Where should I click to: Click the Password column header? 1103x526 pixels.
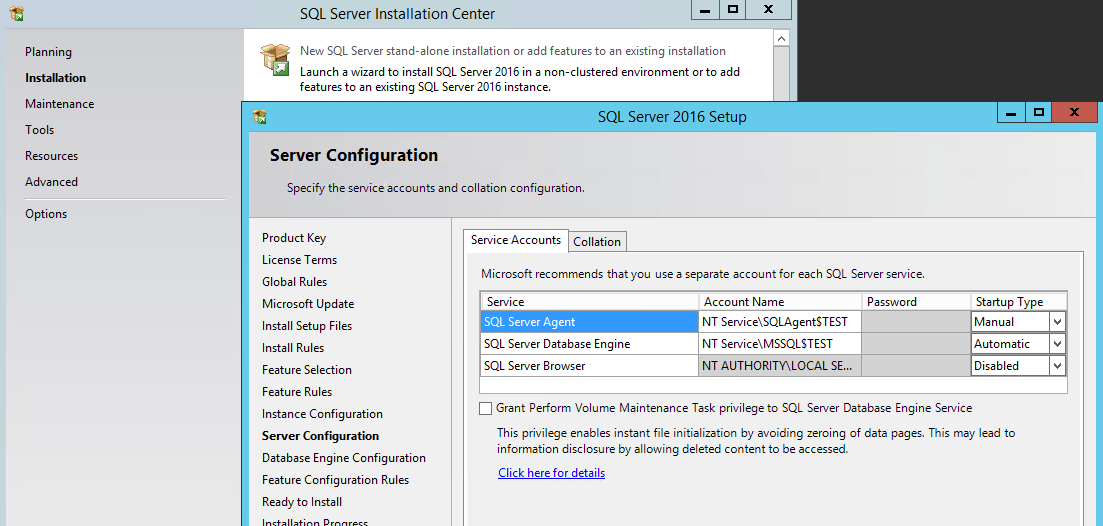pos(917,302)
